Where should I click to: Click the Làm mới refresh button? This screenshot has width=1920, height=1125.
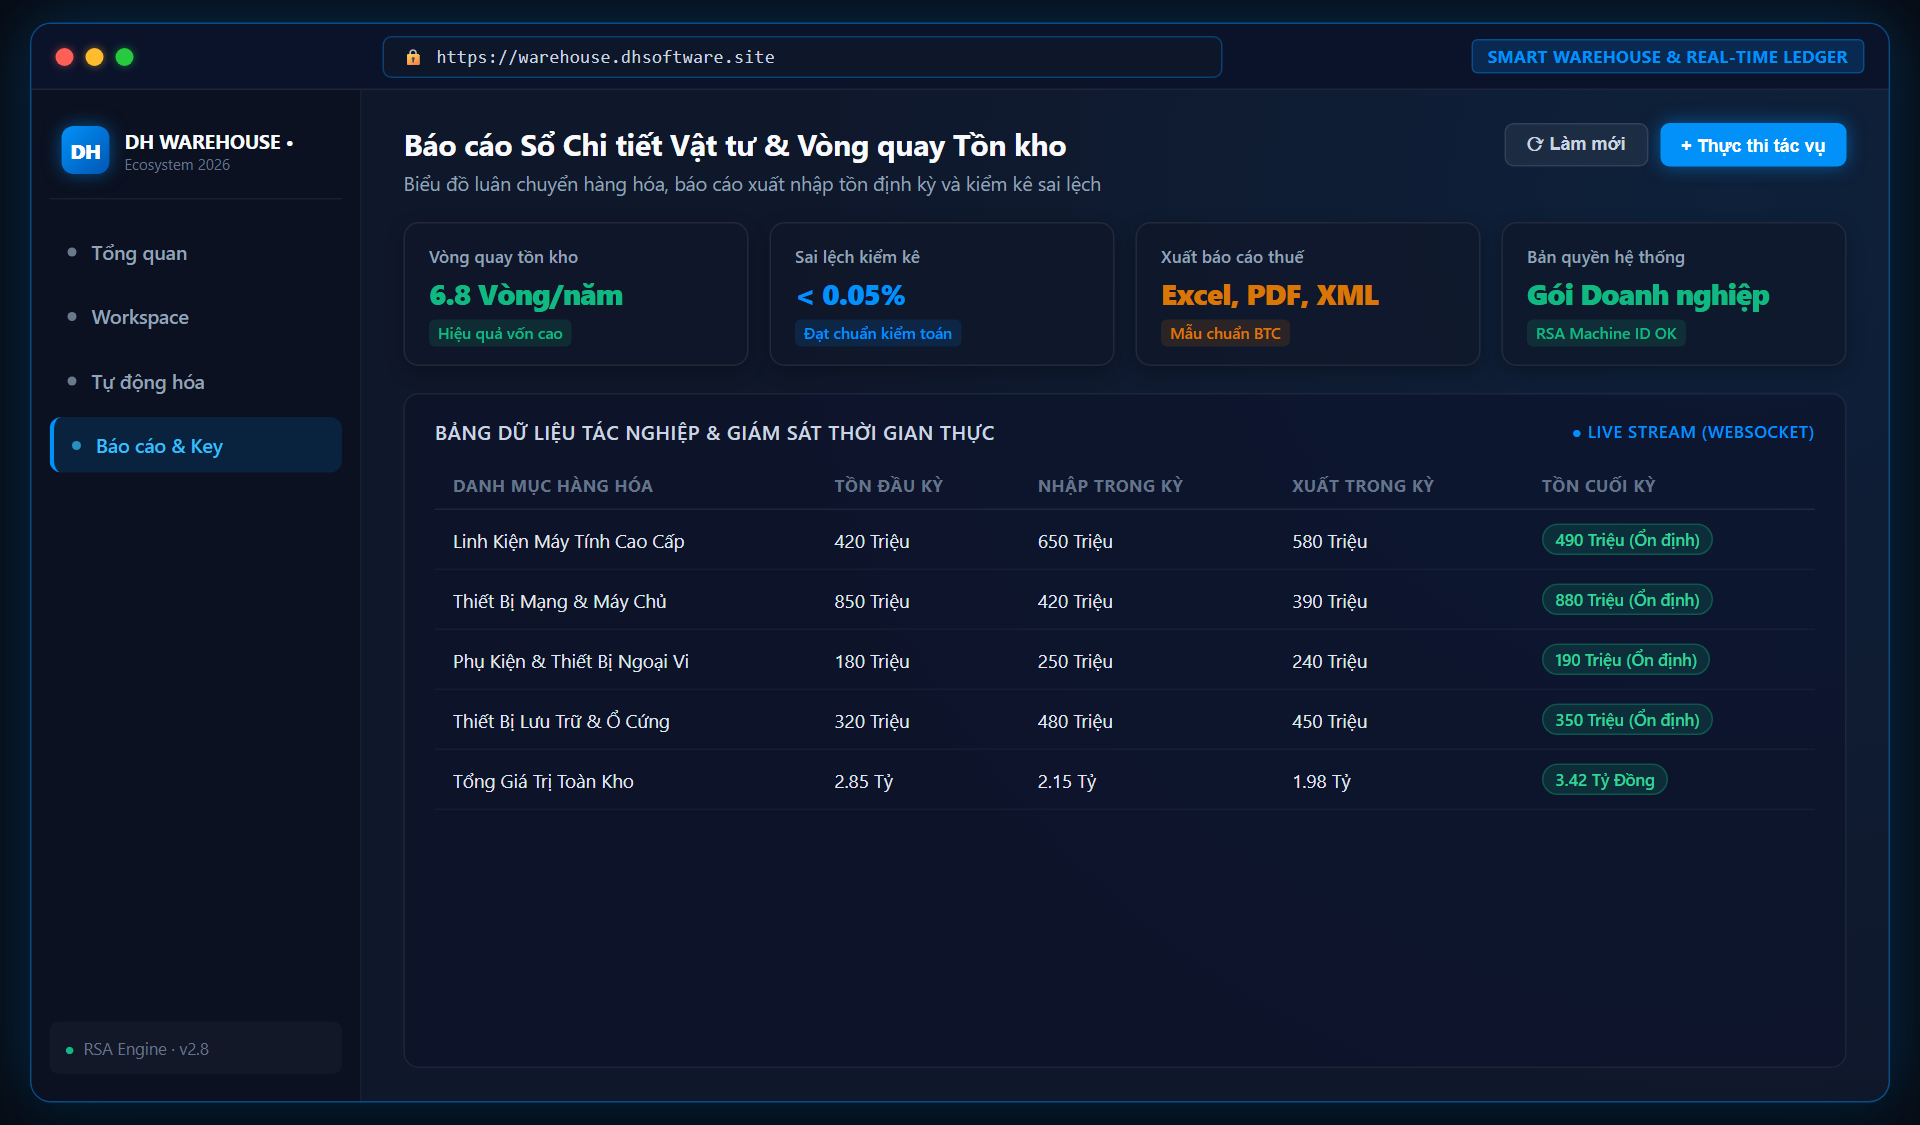pos(1576,145)
